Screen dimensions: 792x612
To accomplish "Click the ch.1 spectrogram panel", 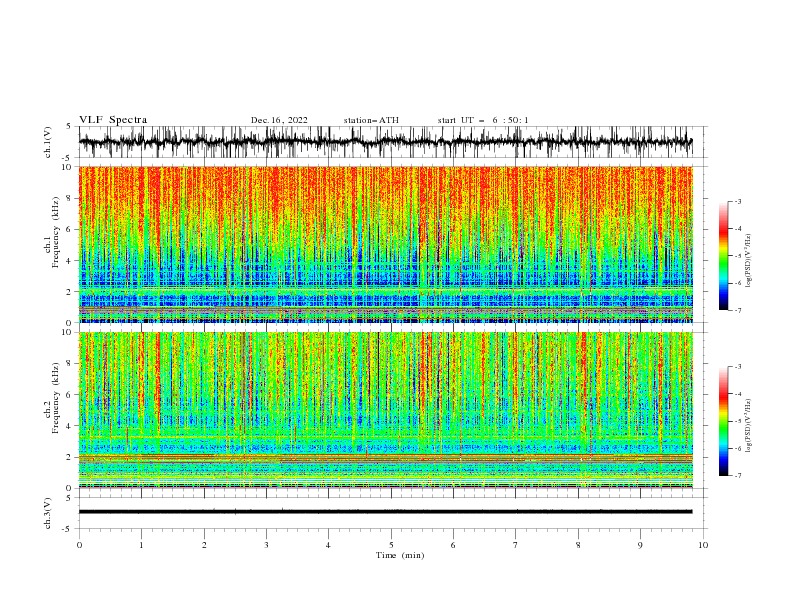I will tap(386, 244).
